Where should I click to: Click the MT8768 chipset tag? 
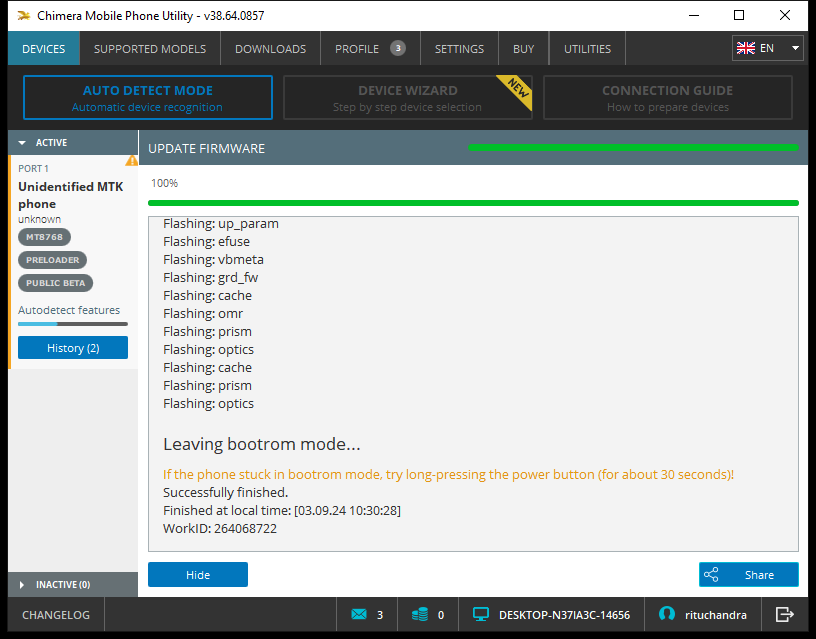44,237
